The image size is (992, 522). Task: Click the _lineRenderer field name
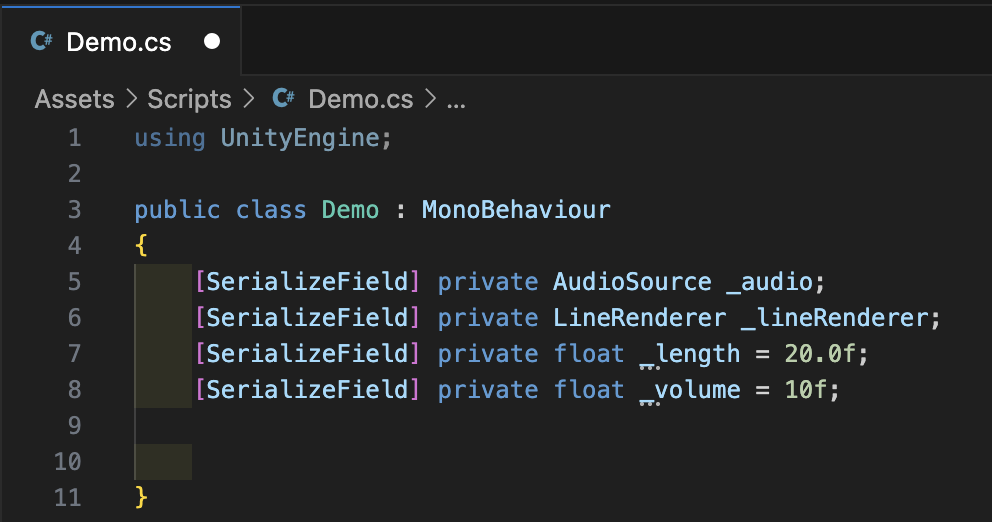tap(834, 318)
